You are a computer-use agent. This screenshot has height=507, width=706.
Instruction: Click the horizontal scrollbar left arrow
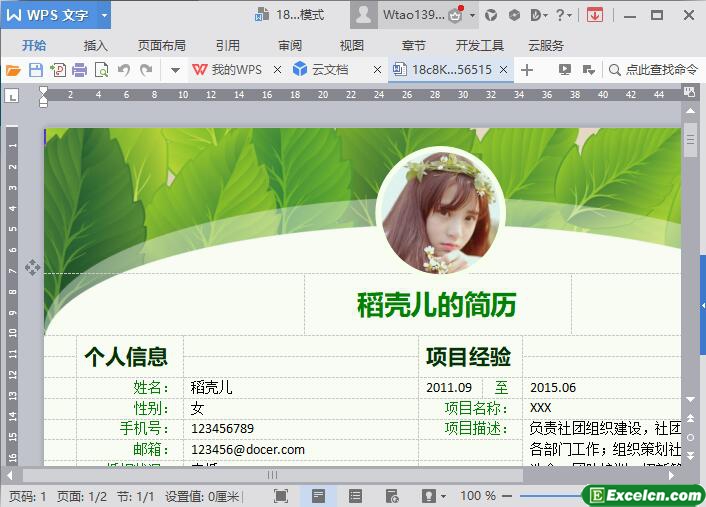pos(9,475)
